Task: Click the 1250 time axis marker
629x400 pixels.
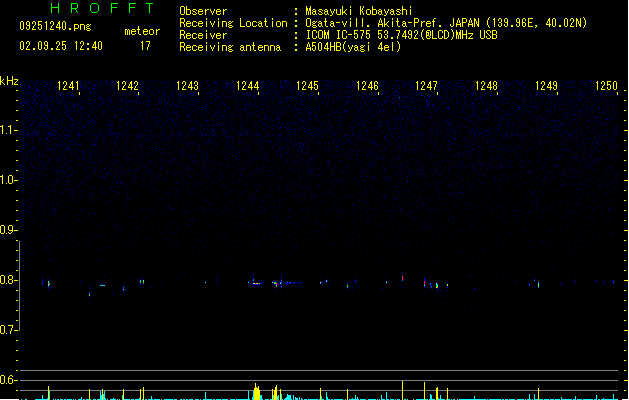Action: [606, 86]
